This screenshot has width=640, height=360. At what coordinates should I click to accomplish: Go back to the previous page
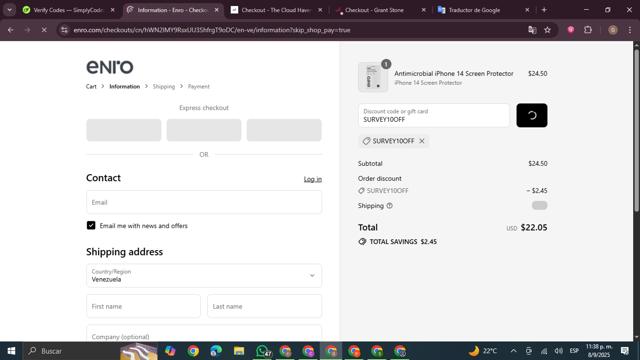(11, 30)
